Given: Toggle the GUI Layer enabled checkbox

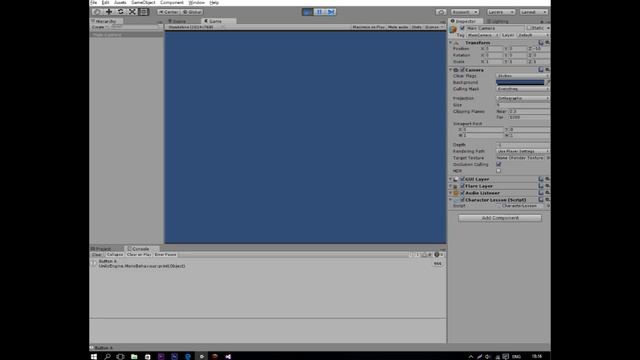Looking at the screenshot, I should click(x=462, y=179).
